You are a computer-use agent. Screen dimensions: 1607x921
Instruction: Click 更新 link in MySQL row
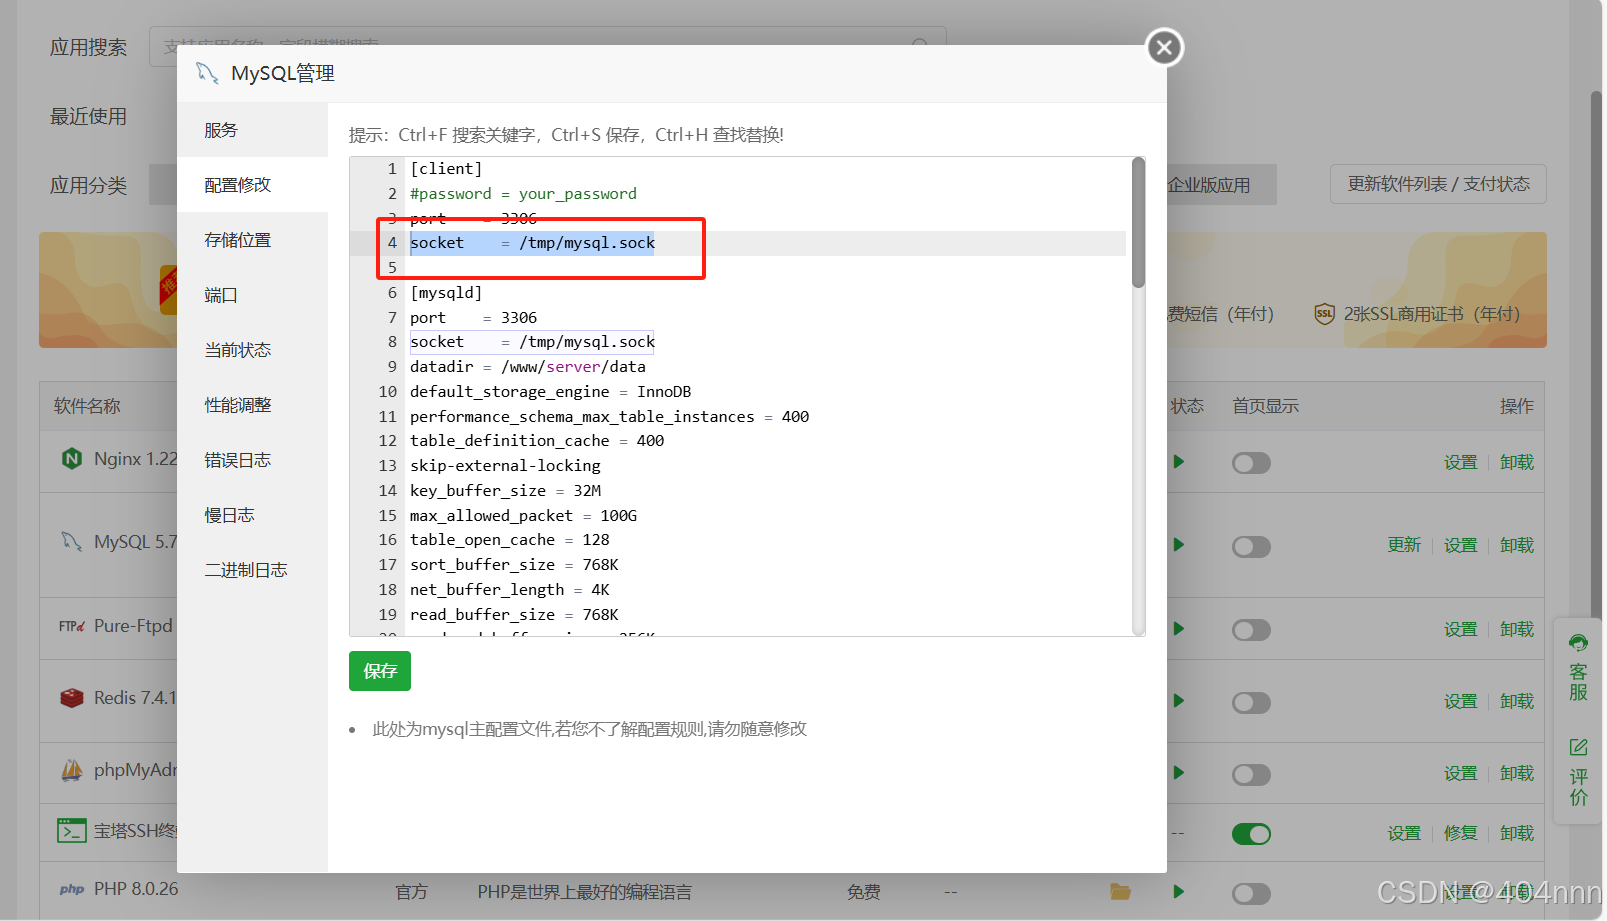tap(1404, 545)
